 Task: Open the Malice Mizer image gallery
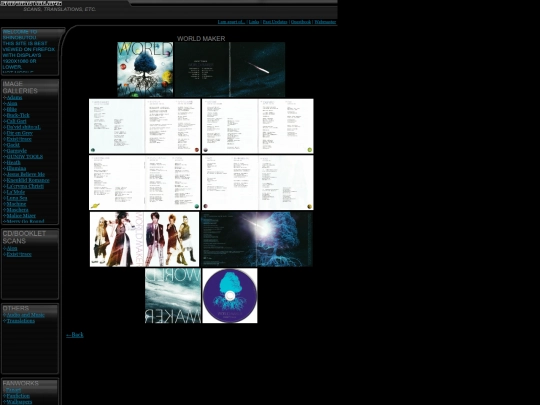(x=21, y=216)
